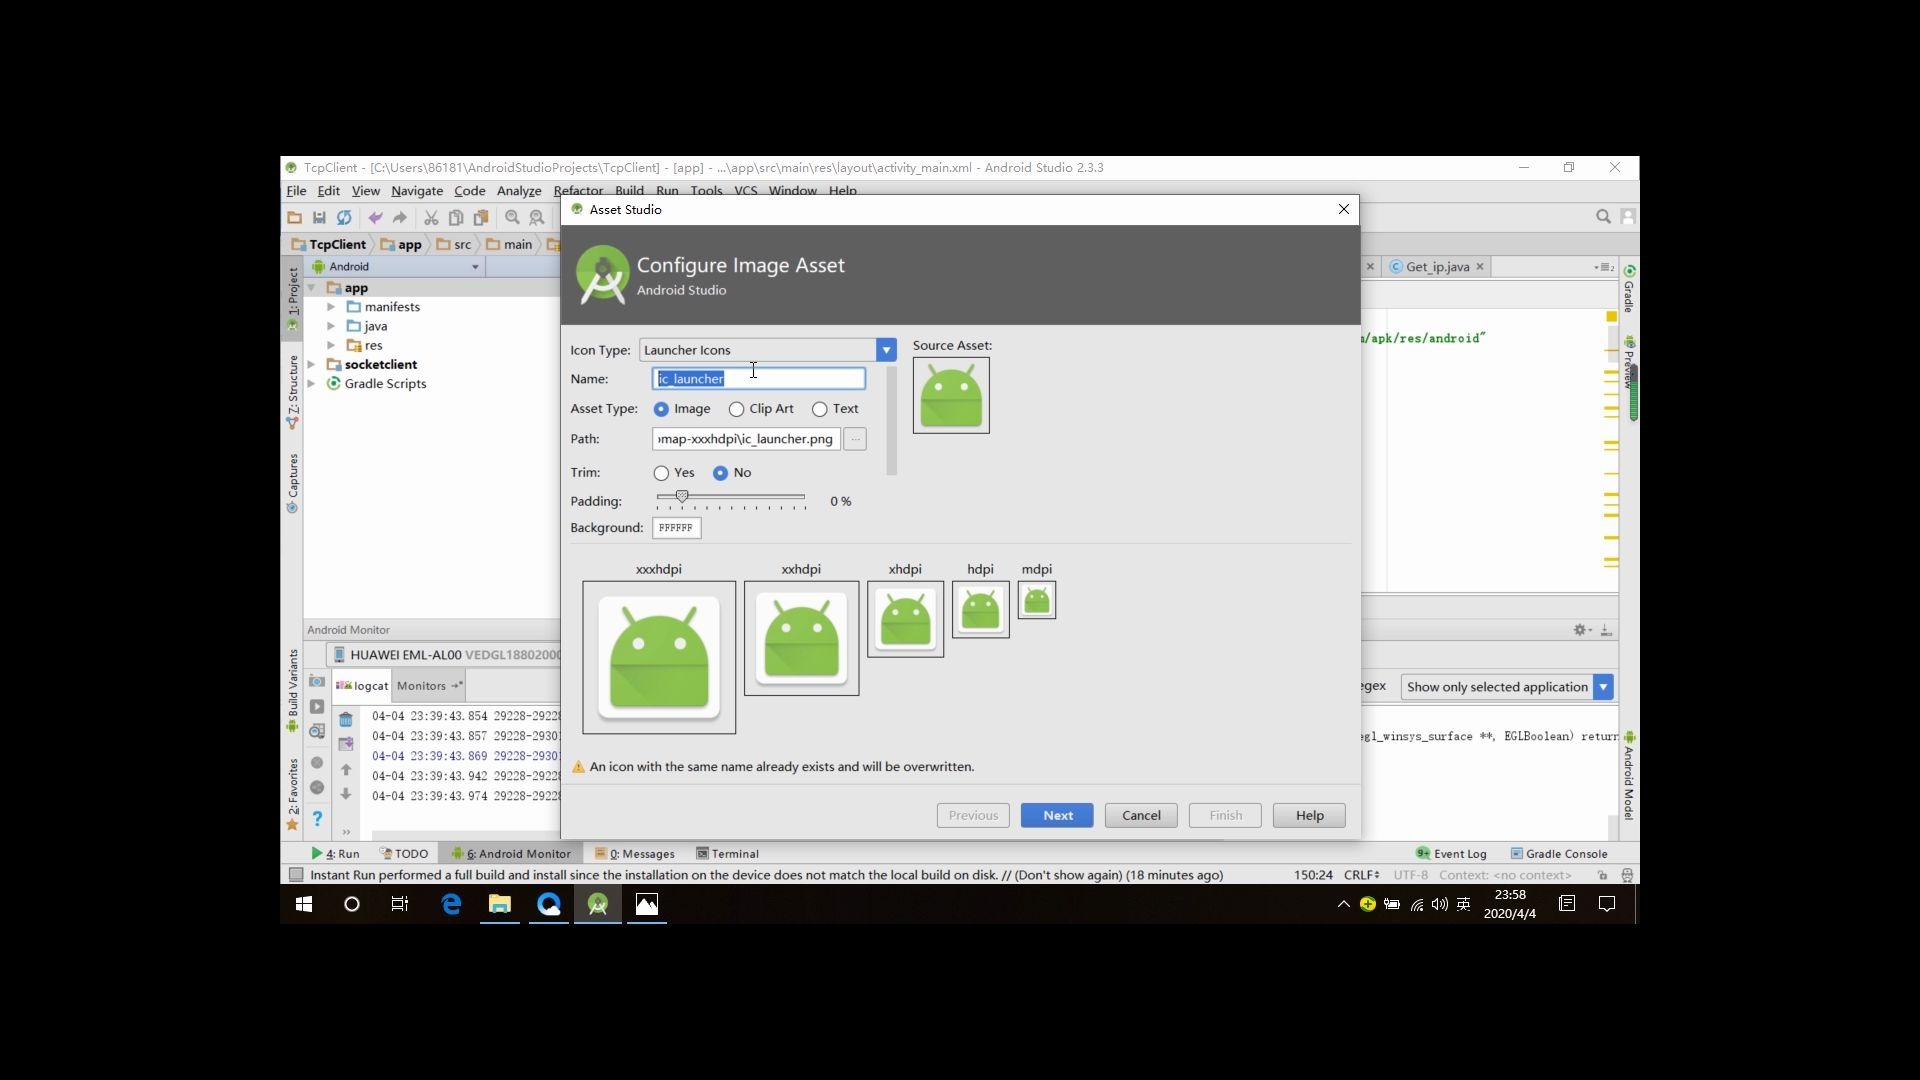Viewport: 1920px width, 1080px height.
Task: Expand the Show only selected application dropdown
Action: [x=1602, y=687]
